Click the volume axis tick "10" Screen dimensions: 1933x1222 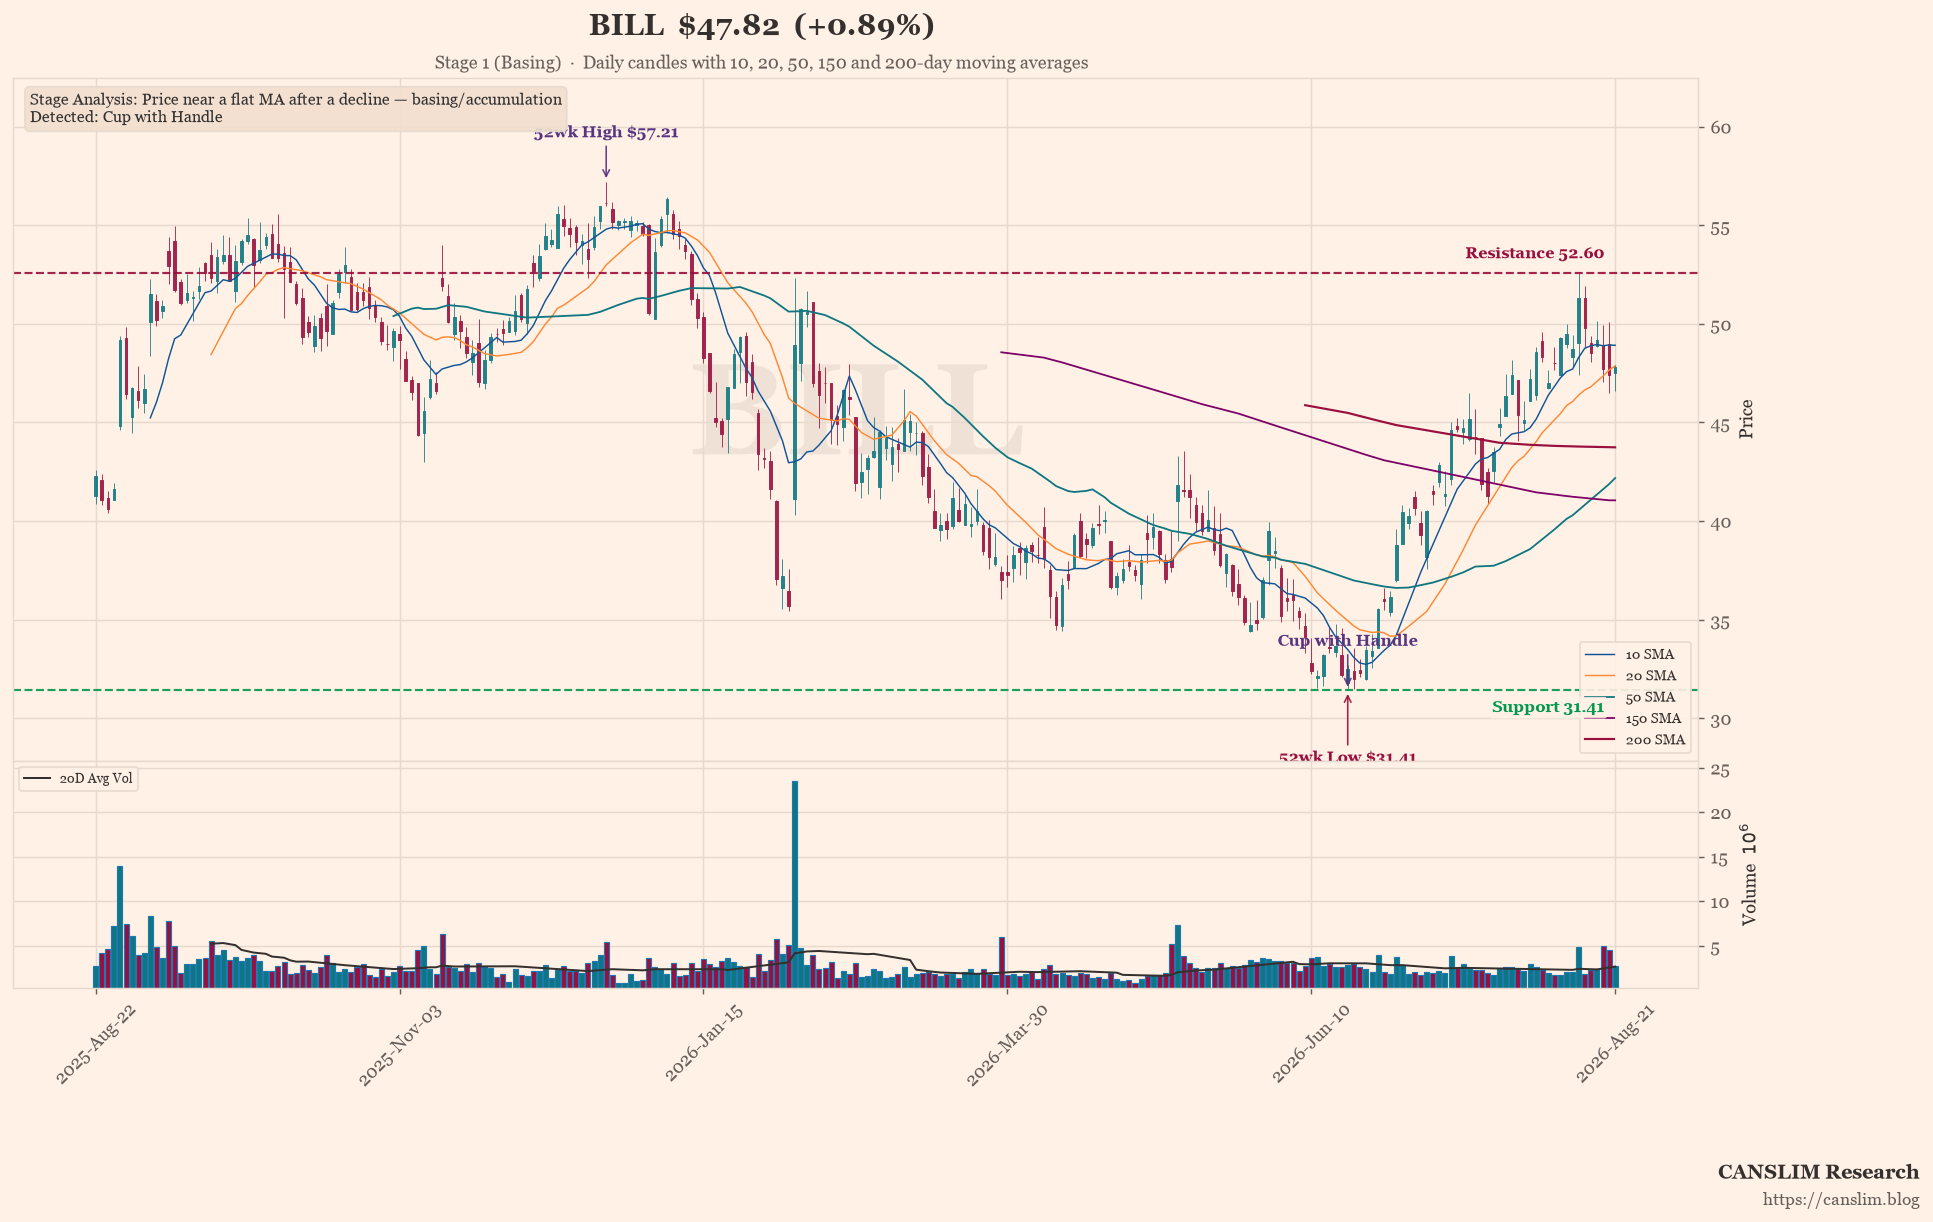pos(1721,903)
